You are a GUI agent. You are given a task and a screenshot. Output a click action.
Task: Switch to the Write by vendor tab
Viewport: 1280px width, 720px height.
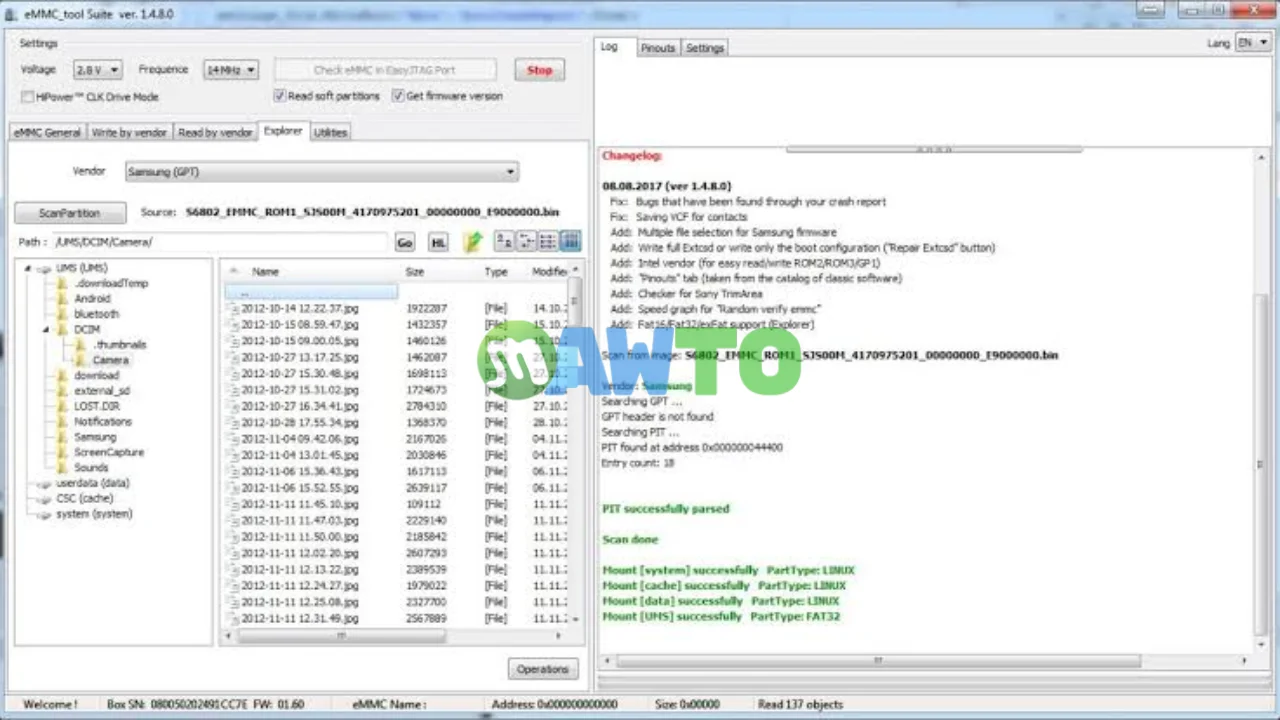tap(129, 132)
